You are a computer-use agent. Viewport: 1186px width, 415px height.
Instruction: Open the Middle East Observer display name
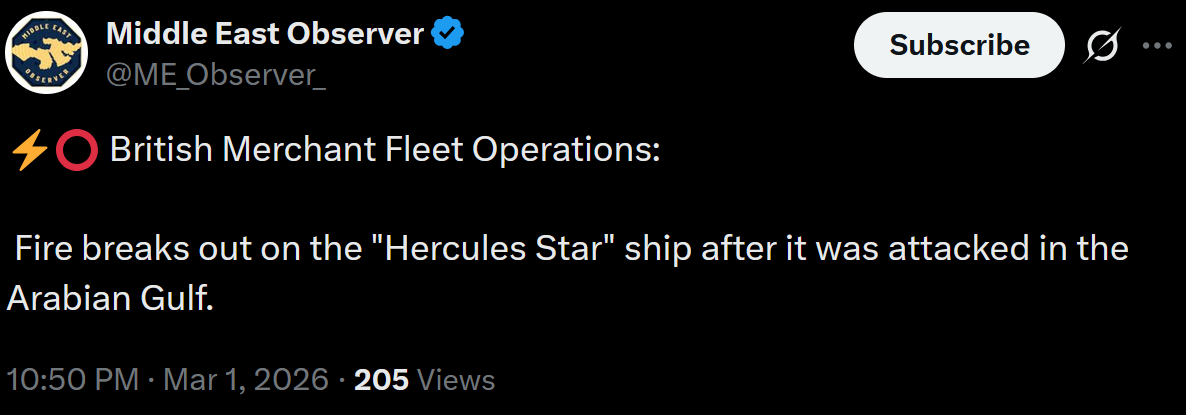pos(265,33)
